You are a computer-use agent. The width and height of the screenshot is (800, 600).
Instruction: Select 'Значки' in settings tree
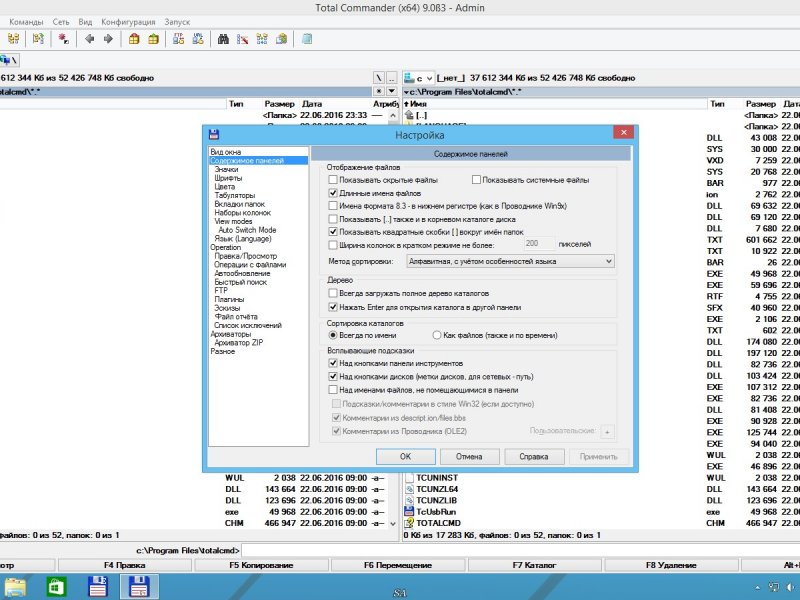point(227,169)
